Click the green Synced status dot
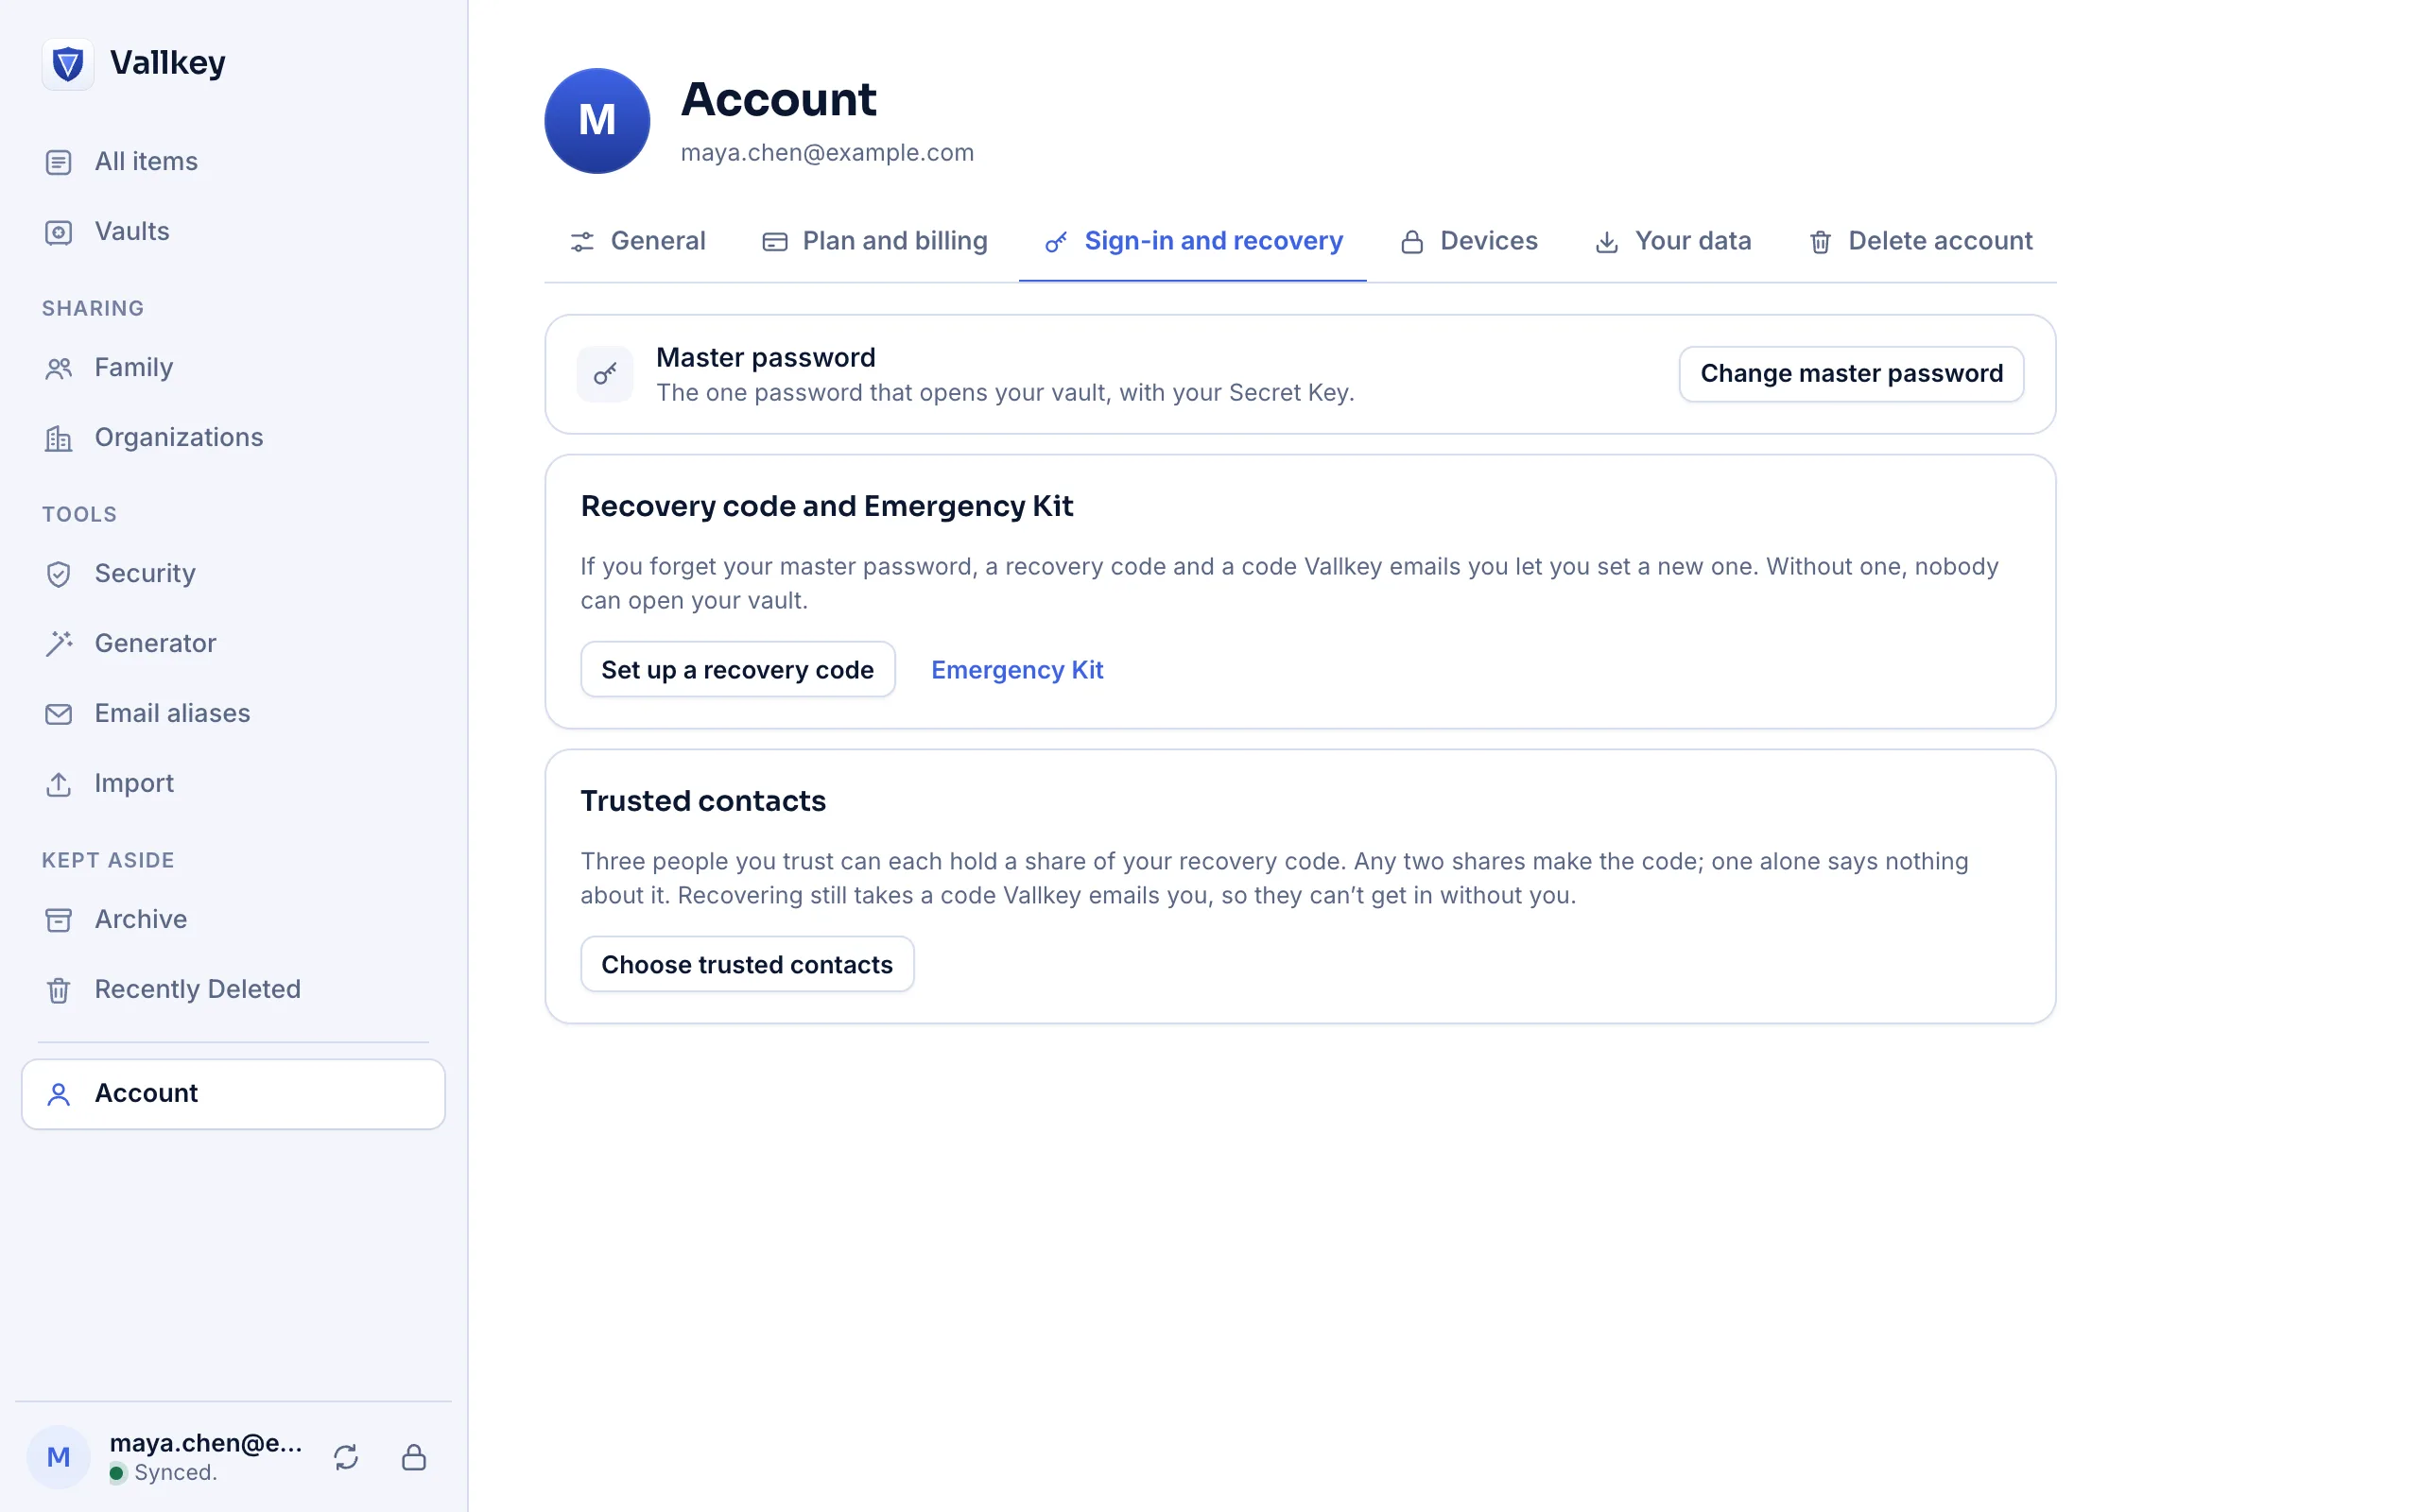This screenshot has height=1512, width=2420. click(117, 1472)
